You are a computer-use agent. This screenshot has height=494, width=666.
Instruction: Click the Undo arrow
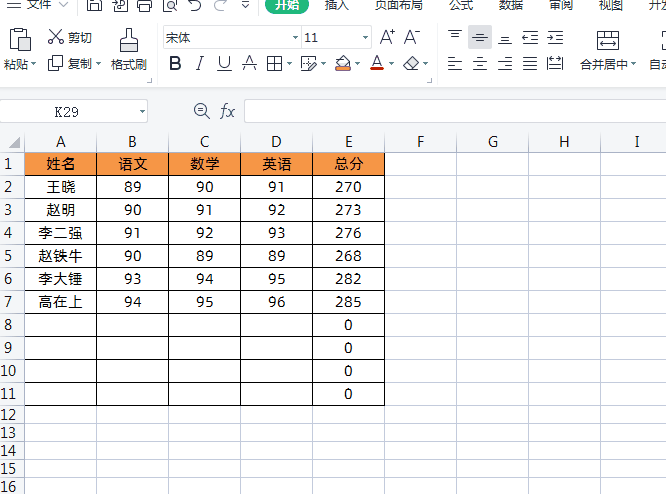(195, 5)
